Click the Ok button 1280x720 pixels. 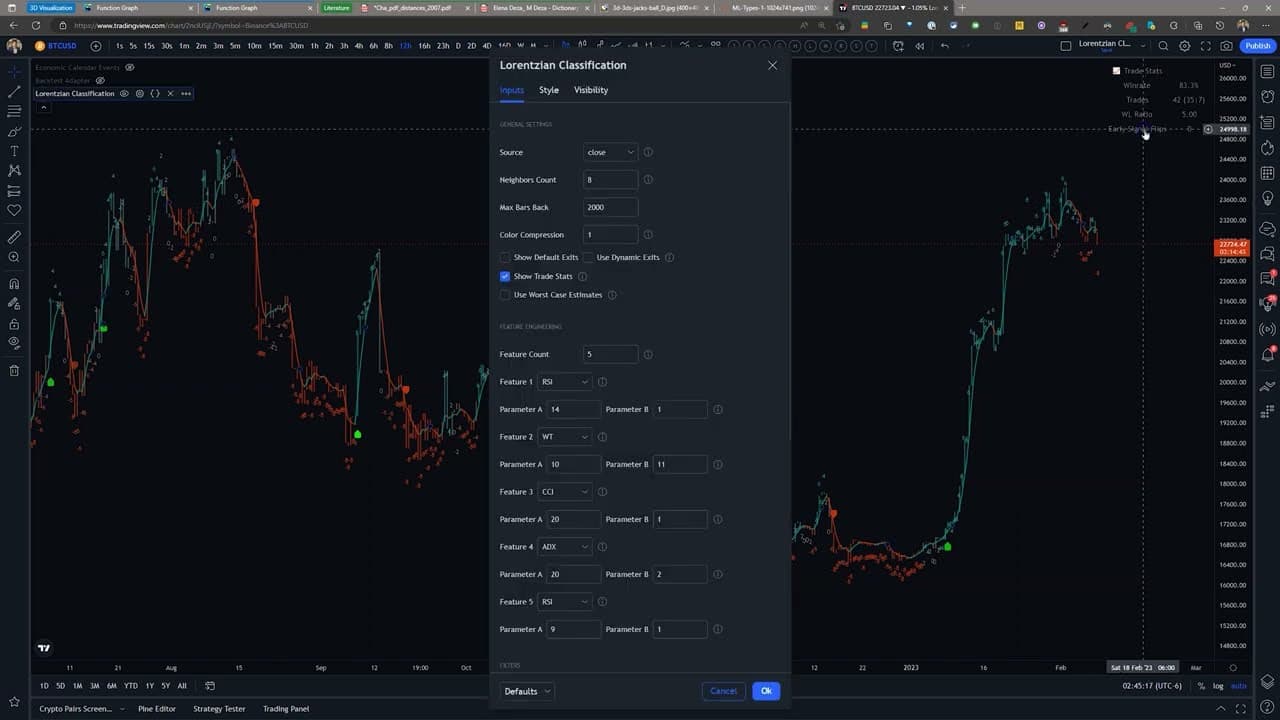pos(766,691)
